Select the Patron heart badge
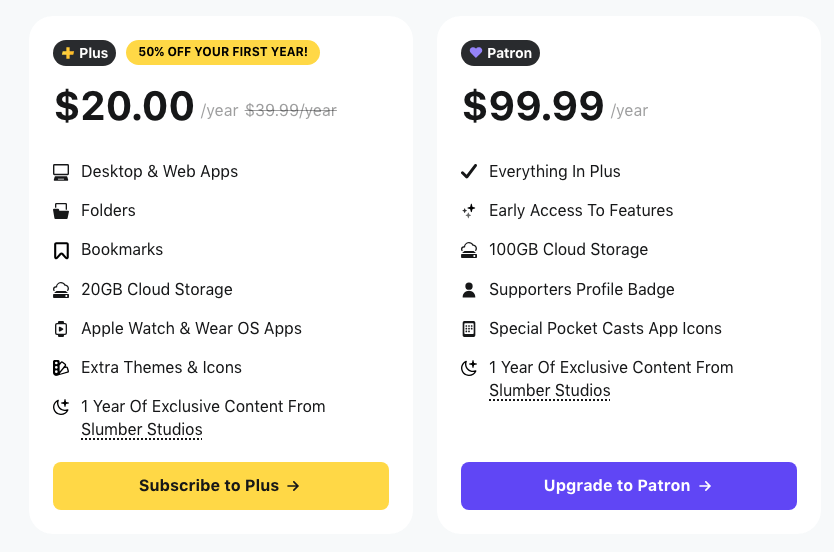Image resolution: width=834 pixels, height=552 pixels. click(x=500, y=53)
